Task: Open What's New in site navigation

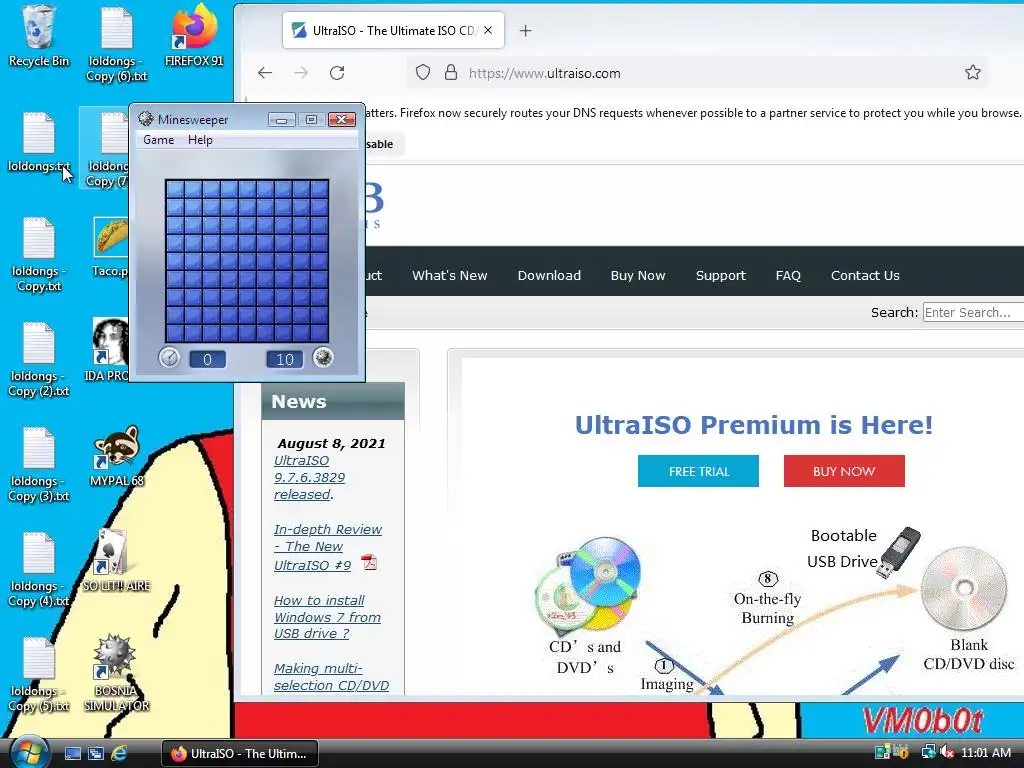Action: pyautogui.click(x=449, y=276)
